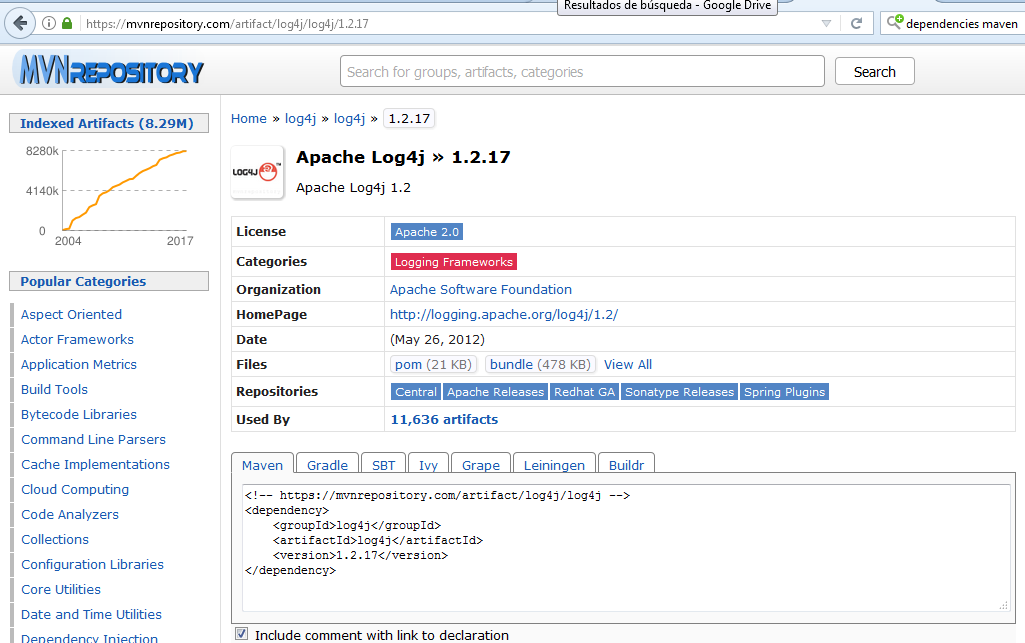Switch to the Gradle tab

[x=327, y=465]
